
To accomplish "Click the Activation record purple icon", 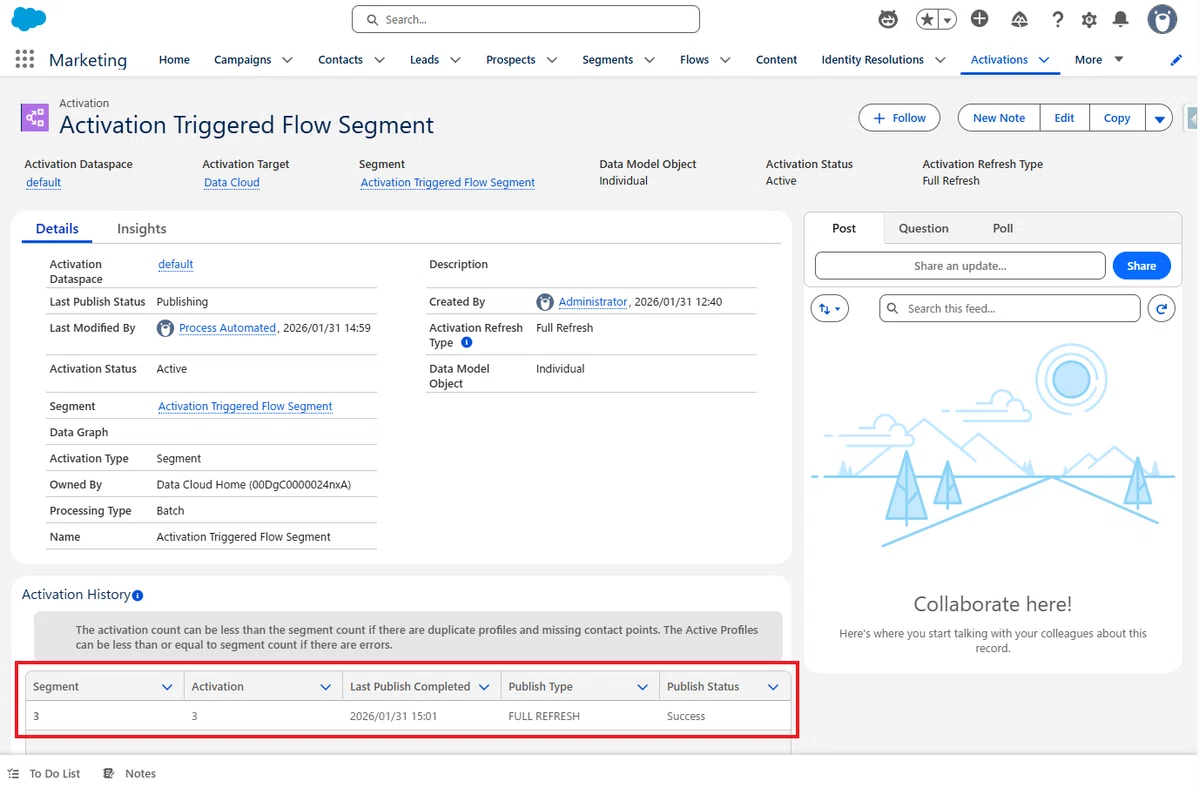I will click(35, 118).
